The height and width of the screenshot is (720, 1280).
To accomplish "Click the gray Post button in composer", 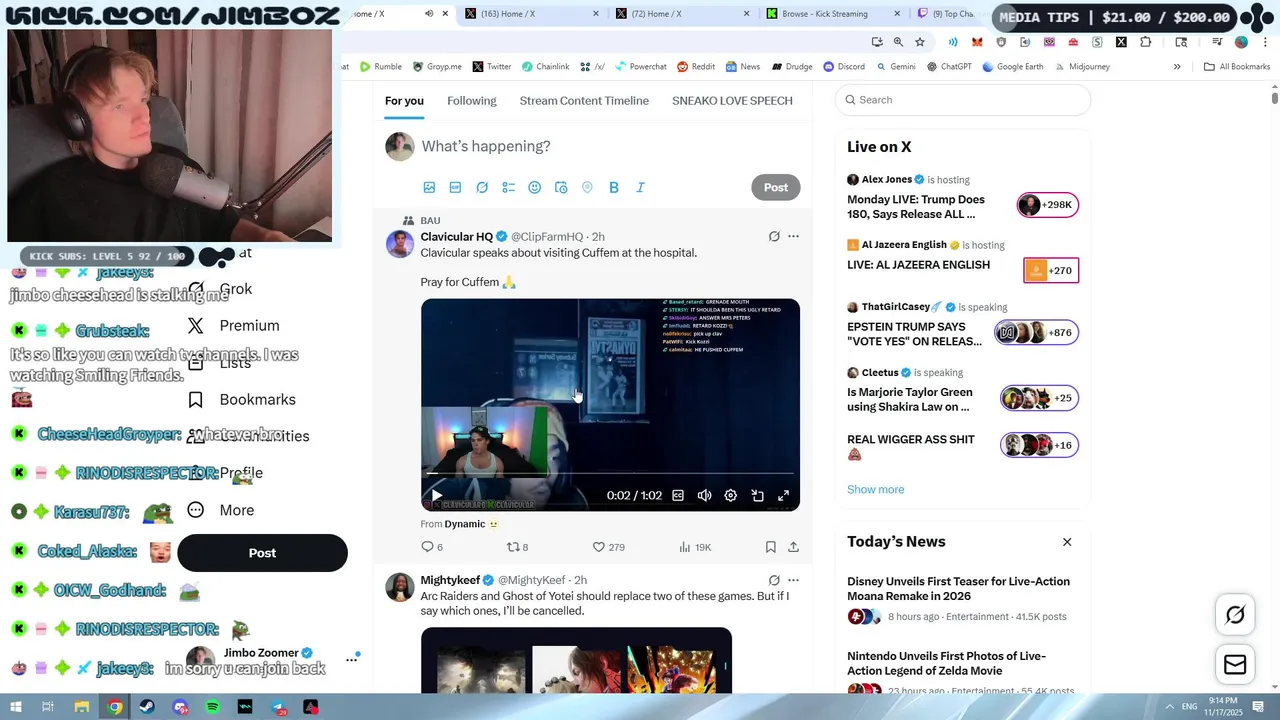I will [776, 187].
